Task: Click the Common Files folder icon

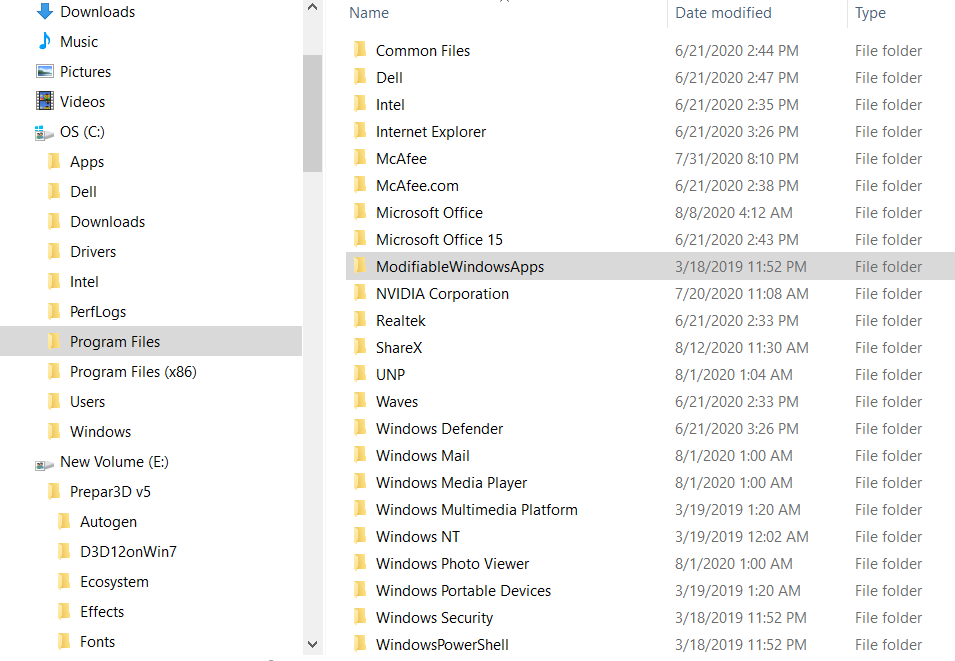Action: click(360, 49)
